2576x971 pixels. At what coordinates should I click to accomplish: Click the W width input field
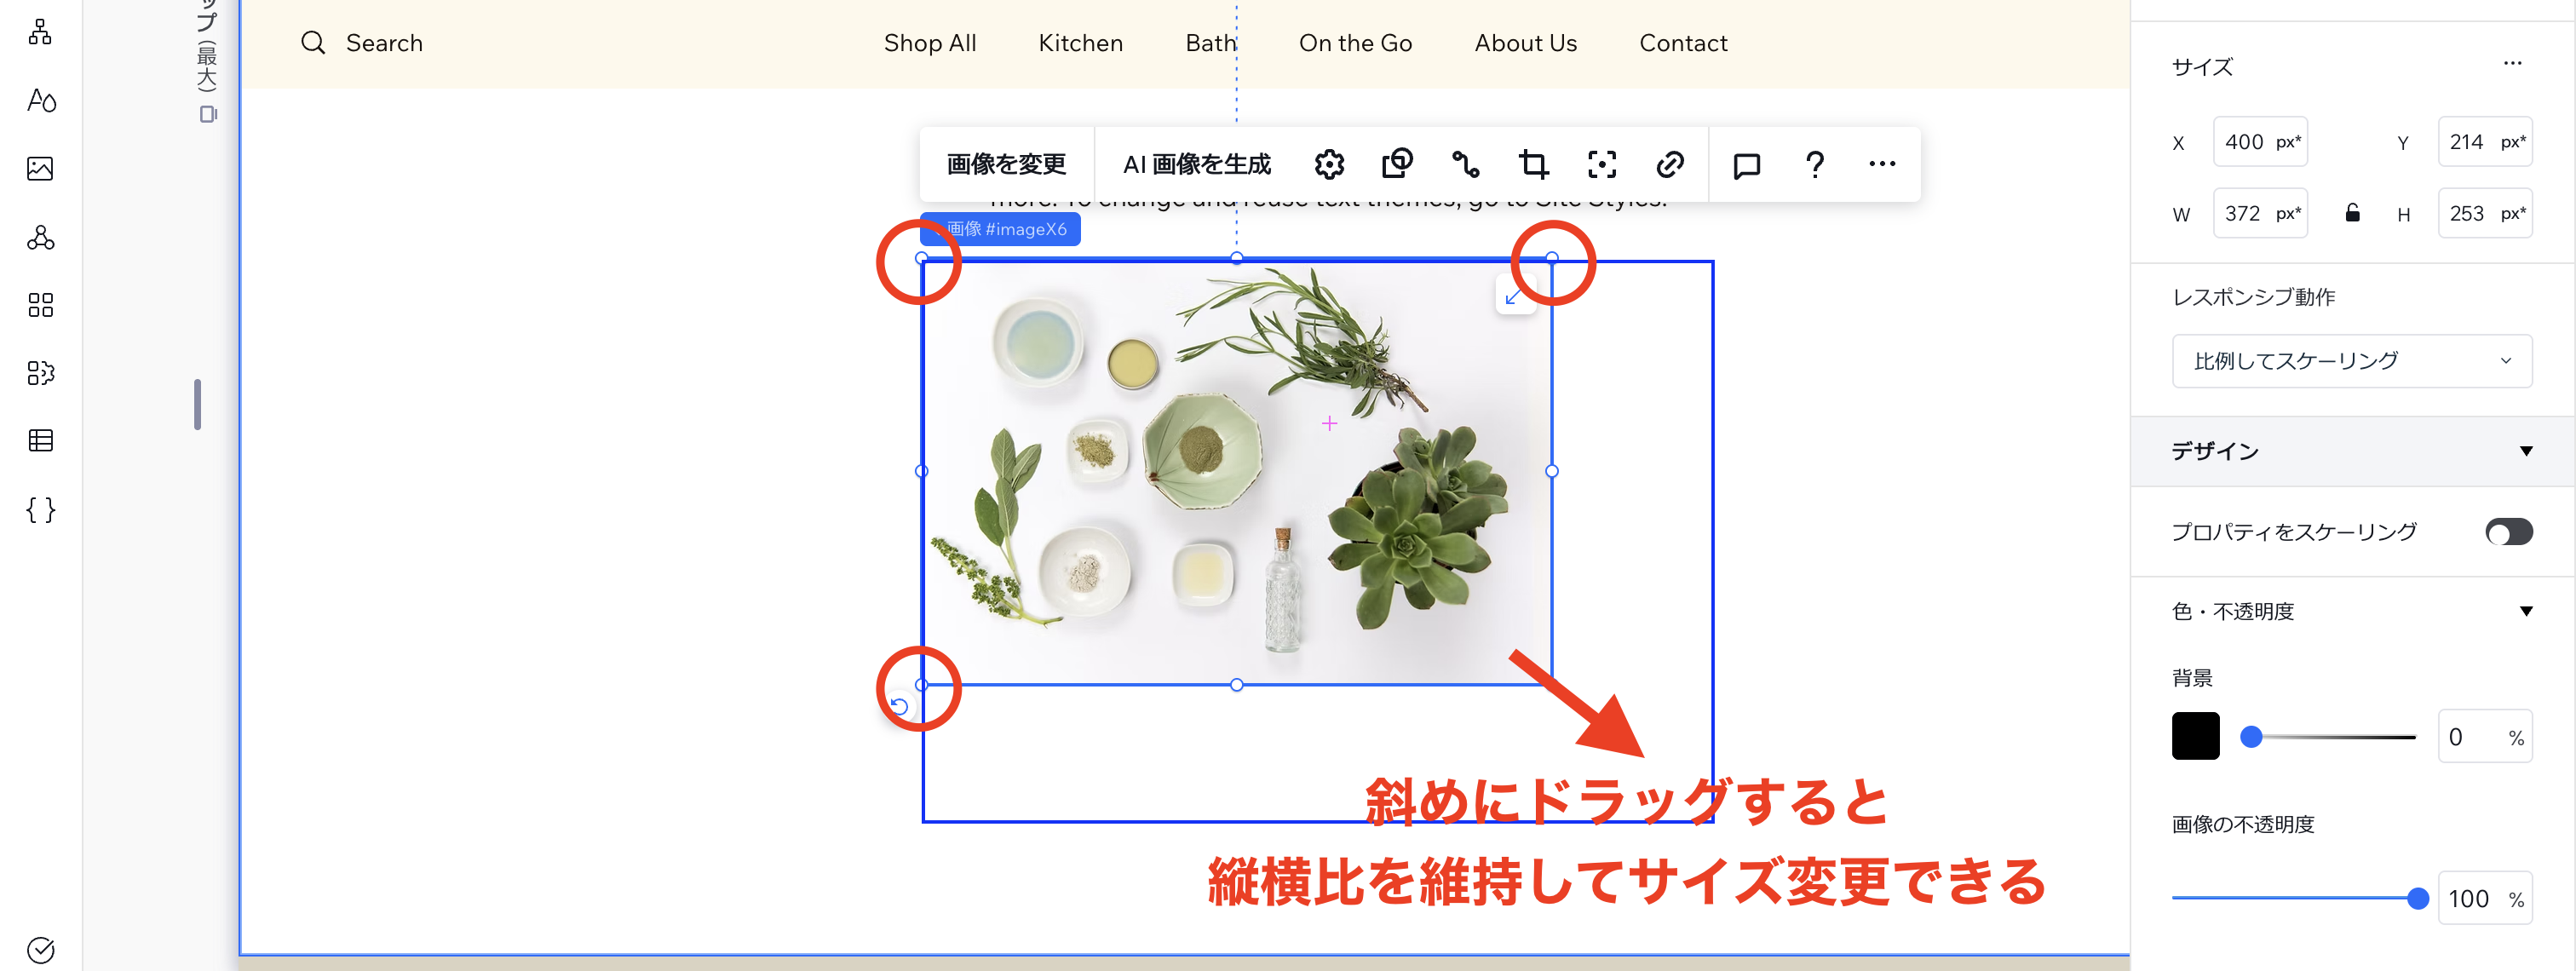[x=2261, y=212]
